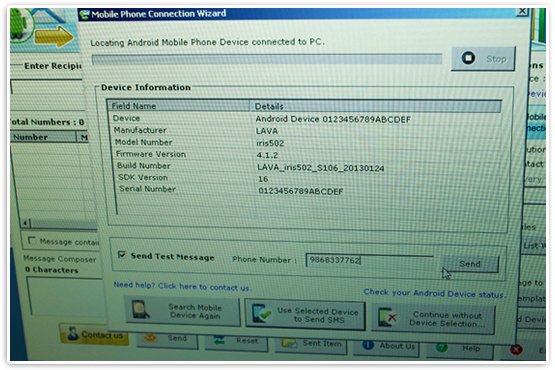This screenshot has width=555, height=370.
Task: Click the LAVA_iris502_S106_20130124 build value
Action: tap(321, 168)
